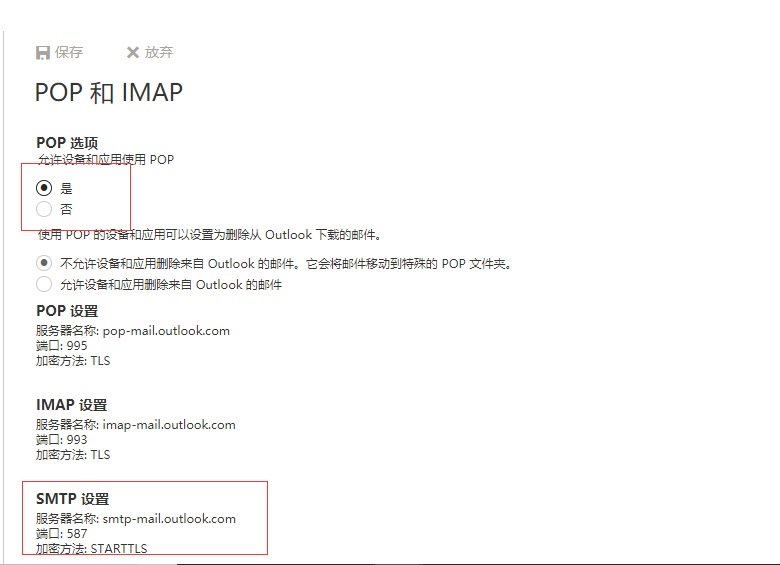Click the POP 选项 section heading
The width and height of the screenshot is (780, 565).
pyautogui.click(x=67, y=143)
